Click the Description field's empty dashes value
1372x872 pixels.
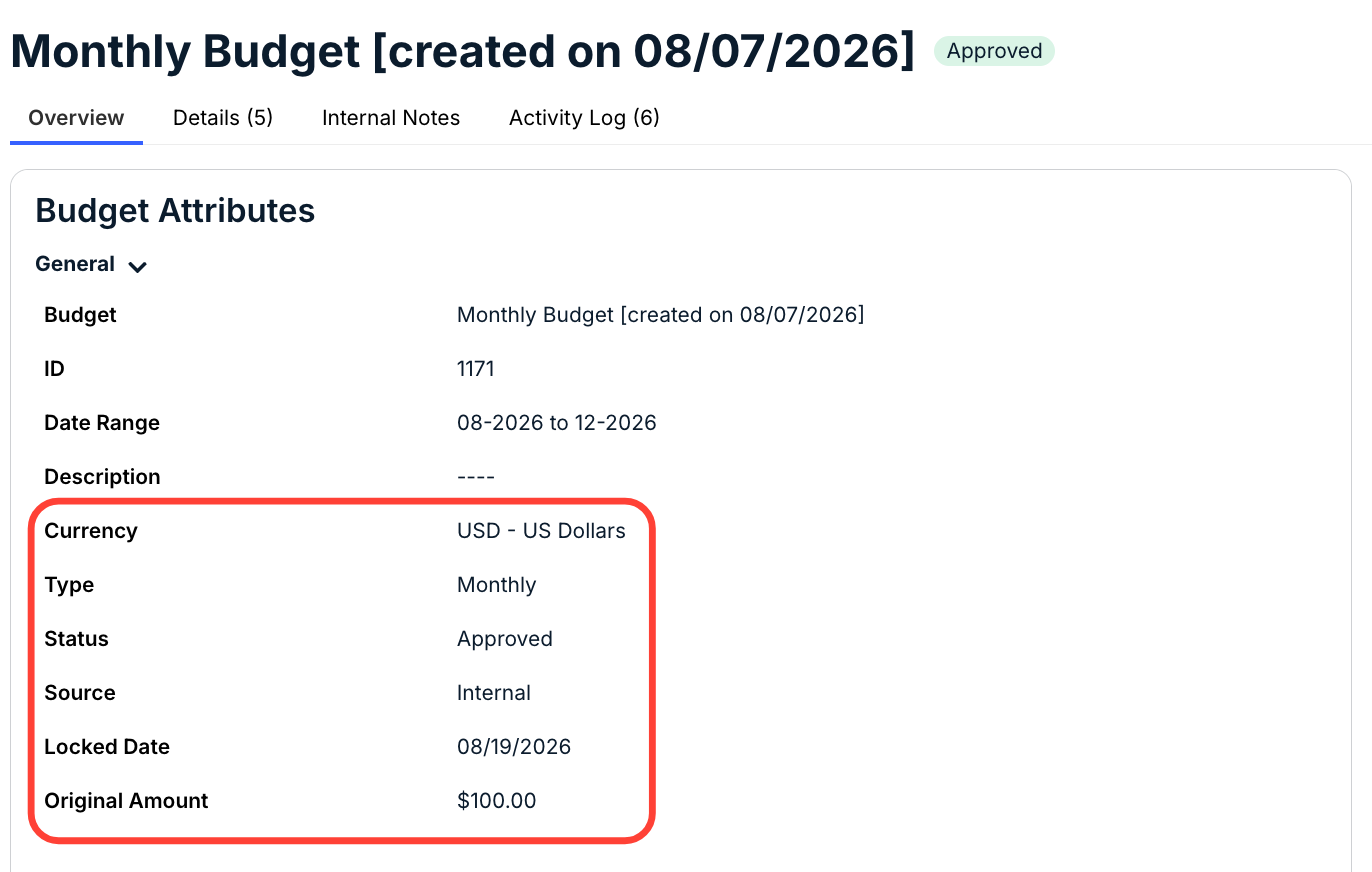coord(476,477)
